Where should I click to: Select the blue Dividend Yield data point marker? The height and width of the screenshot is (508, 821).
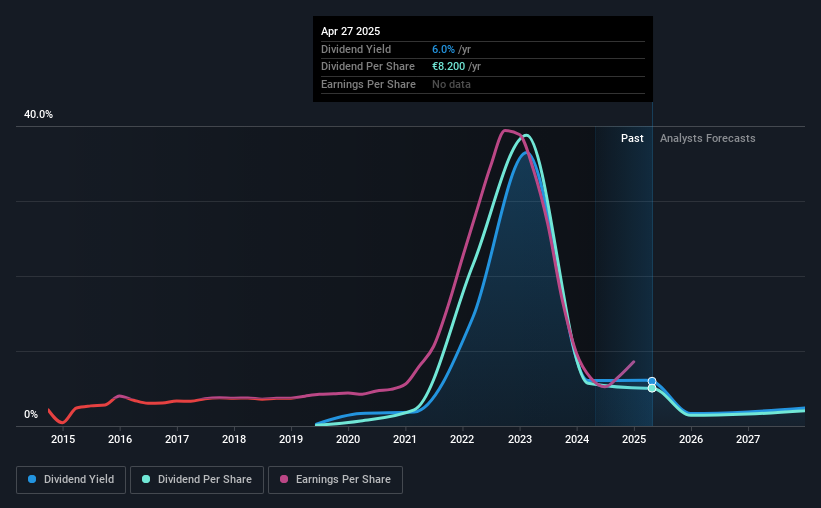652,381
